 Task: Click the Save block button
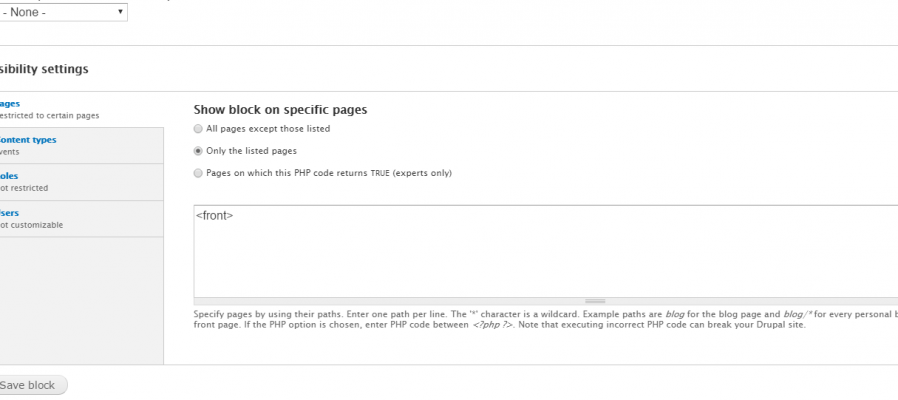[x=33, y=385]
